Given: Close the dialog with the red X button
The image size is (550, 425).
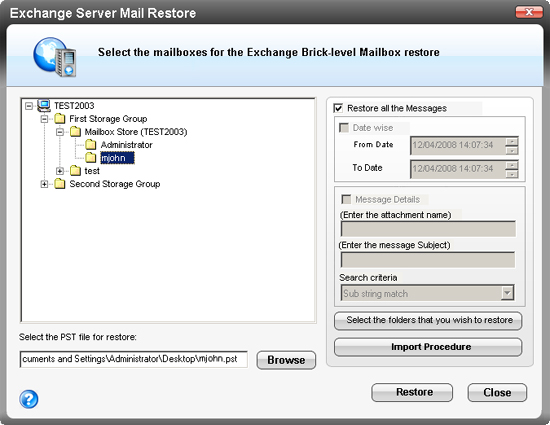Looking at the screenshot, I should [x=529, y=12].
